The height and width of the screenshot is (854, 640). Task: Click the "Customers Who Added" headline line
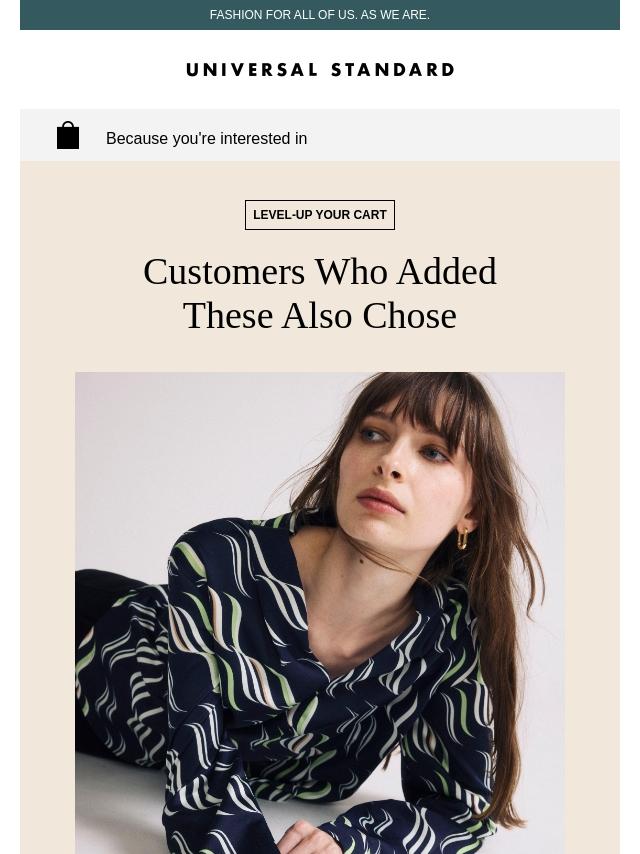point(320,272)
